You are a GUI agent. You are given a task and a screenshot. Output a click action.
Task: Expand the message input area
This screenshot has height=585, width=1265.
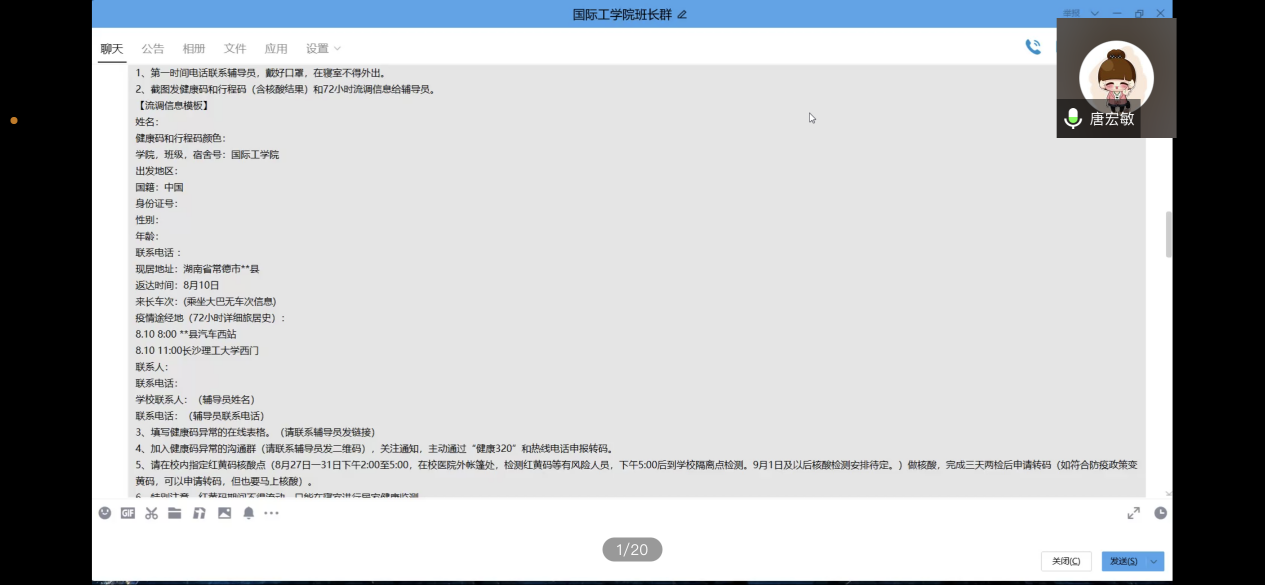tap(1133, 513)
